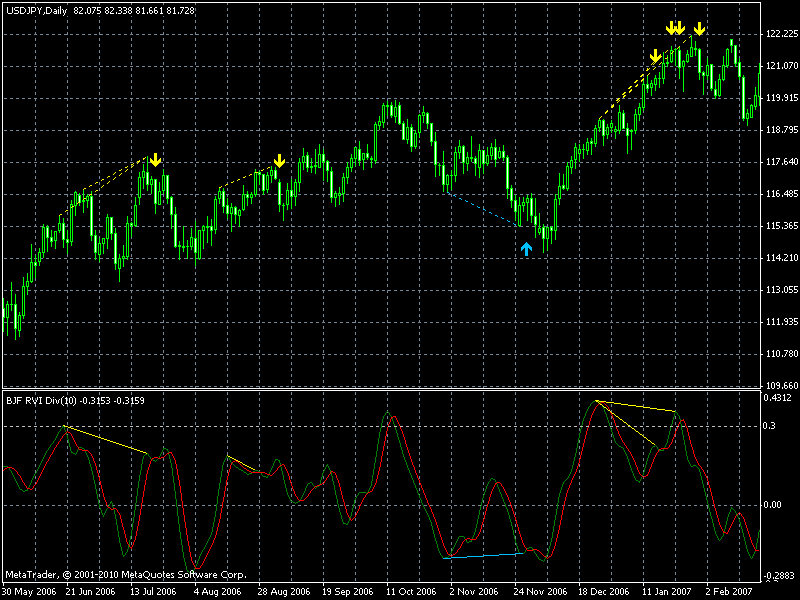800x600 pixels.
Task: Click the 0.4312 indicator scale value
Action: tap(779, 397)
